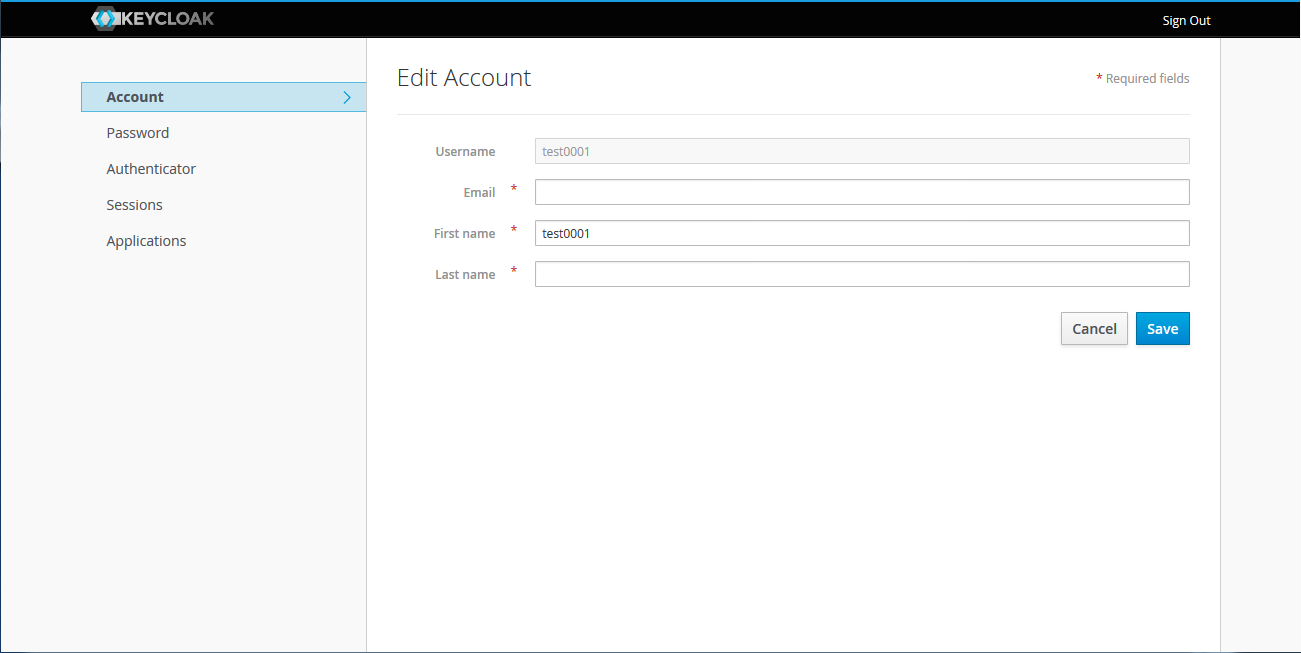Click the First name field label
This screenshot has height=653, width=1301.
point(464,232)
